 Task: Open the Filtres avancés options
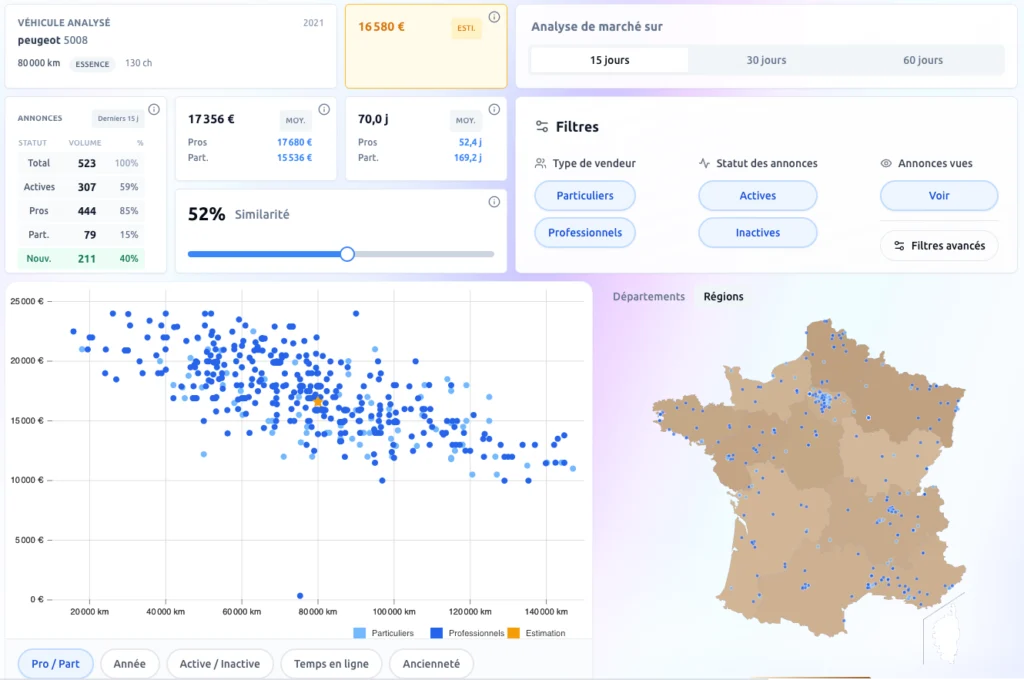[938, 245]
